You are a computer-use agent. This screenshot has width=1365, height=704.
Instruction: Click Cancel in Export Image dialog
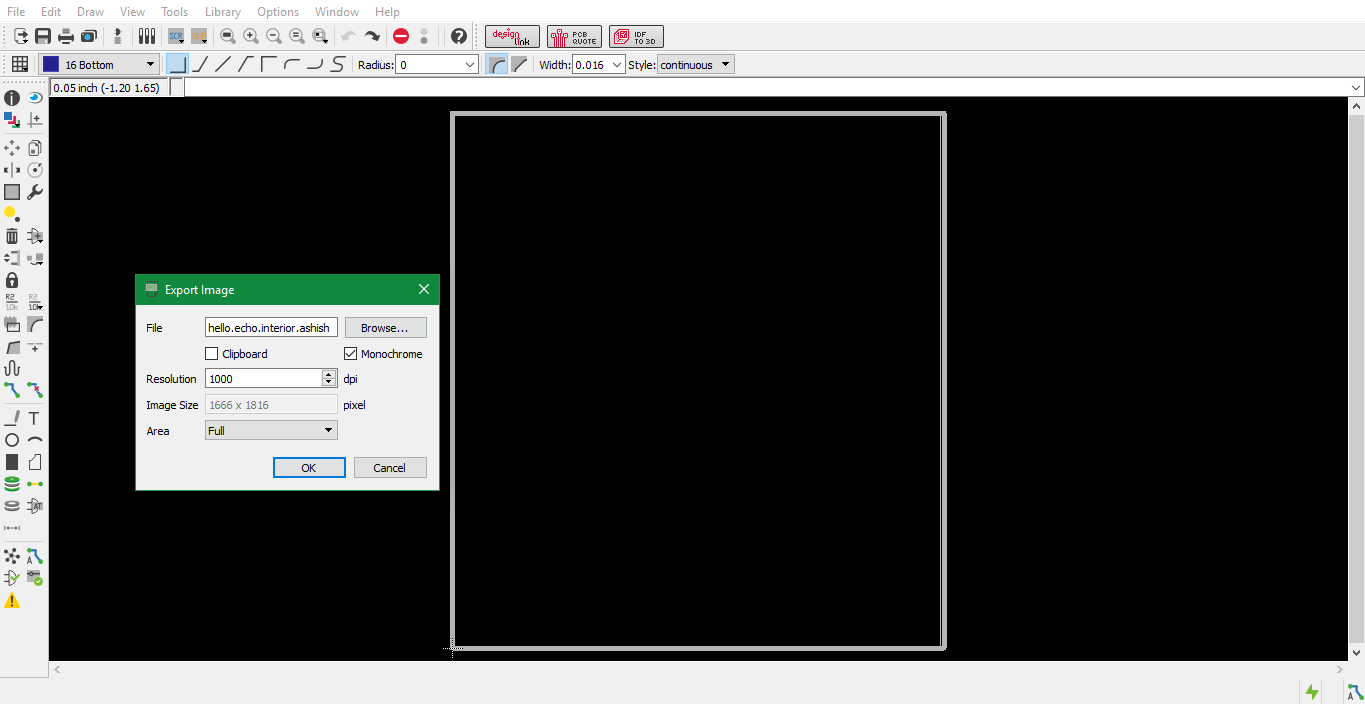point(390,468)
